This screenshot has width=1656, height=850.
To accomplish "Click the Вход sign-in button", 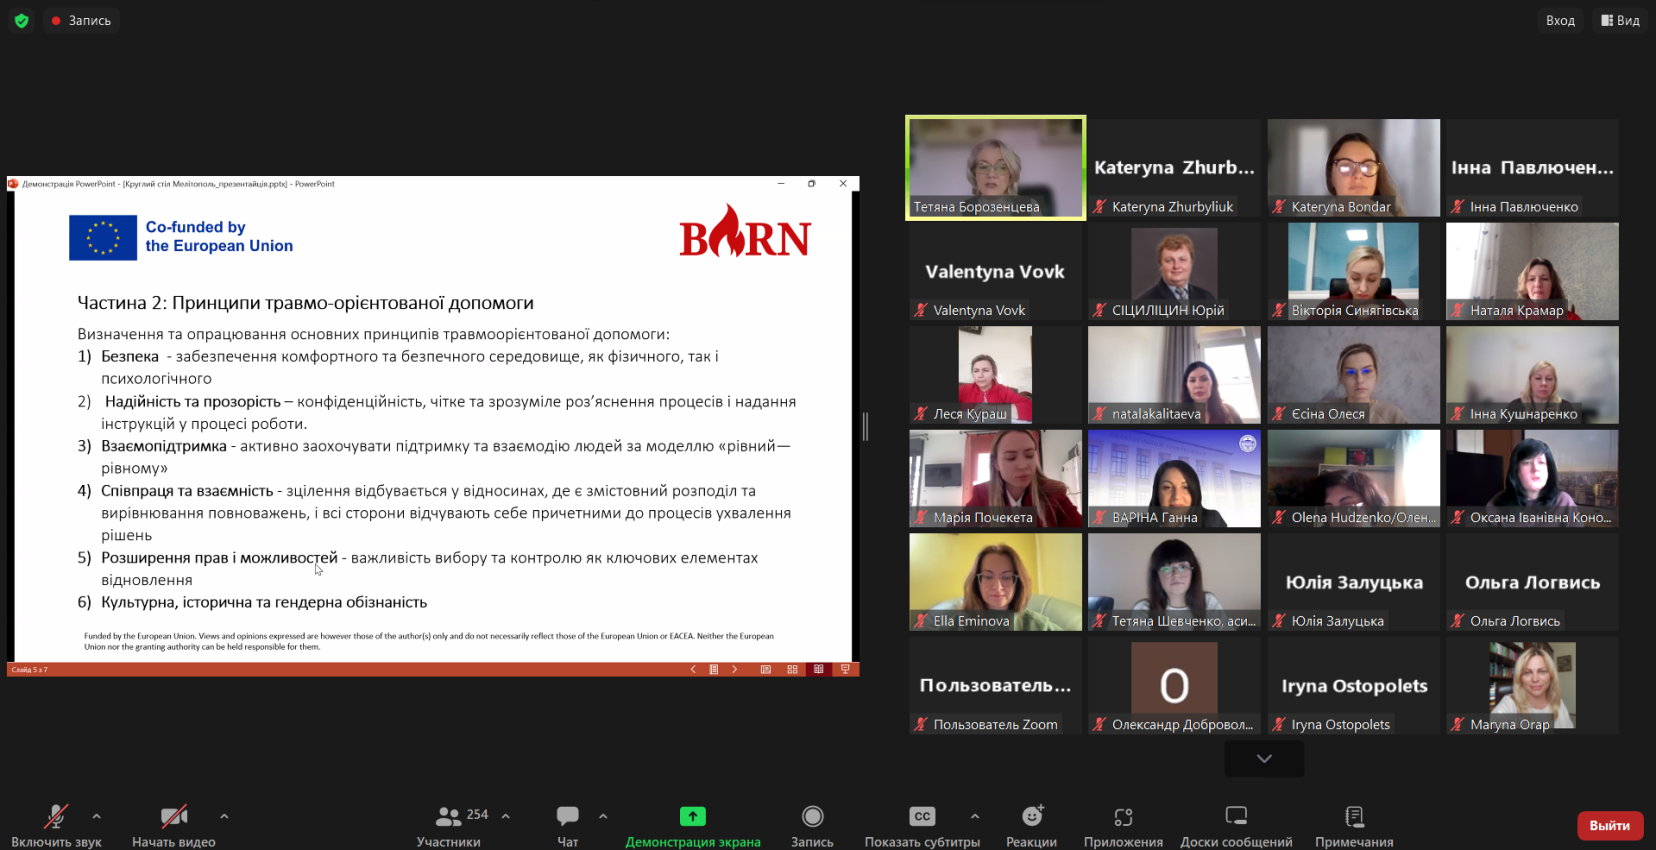I will click(1560, 20).
